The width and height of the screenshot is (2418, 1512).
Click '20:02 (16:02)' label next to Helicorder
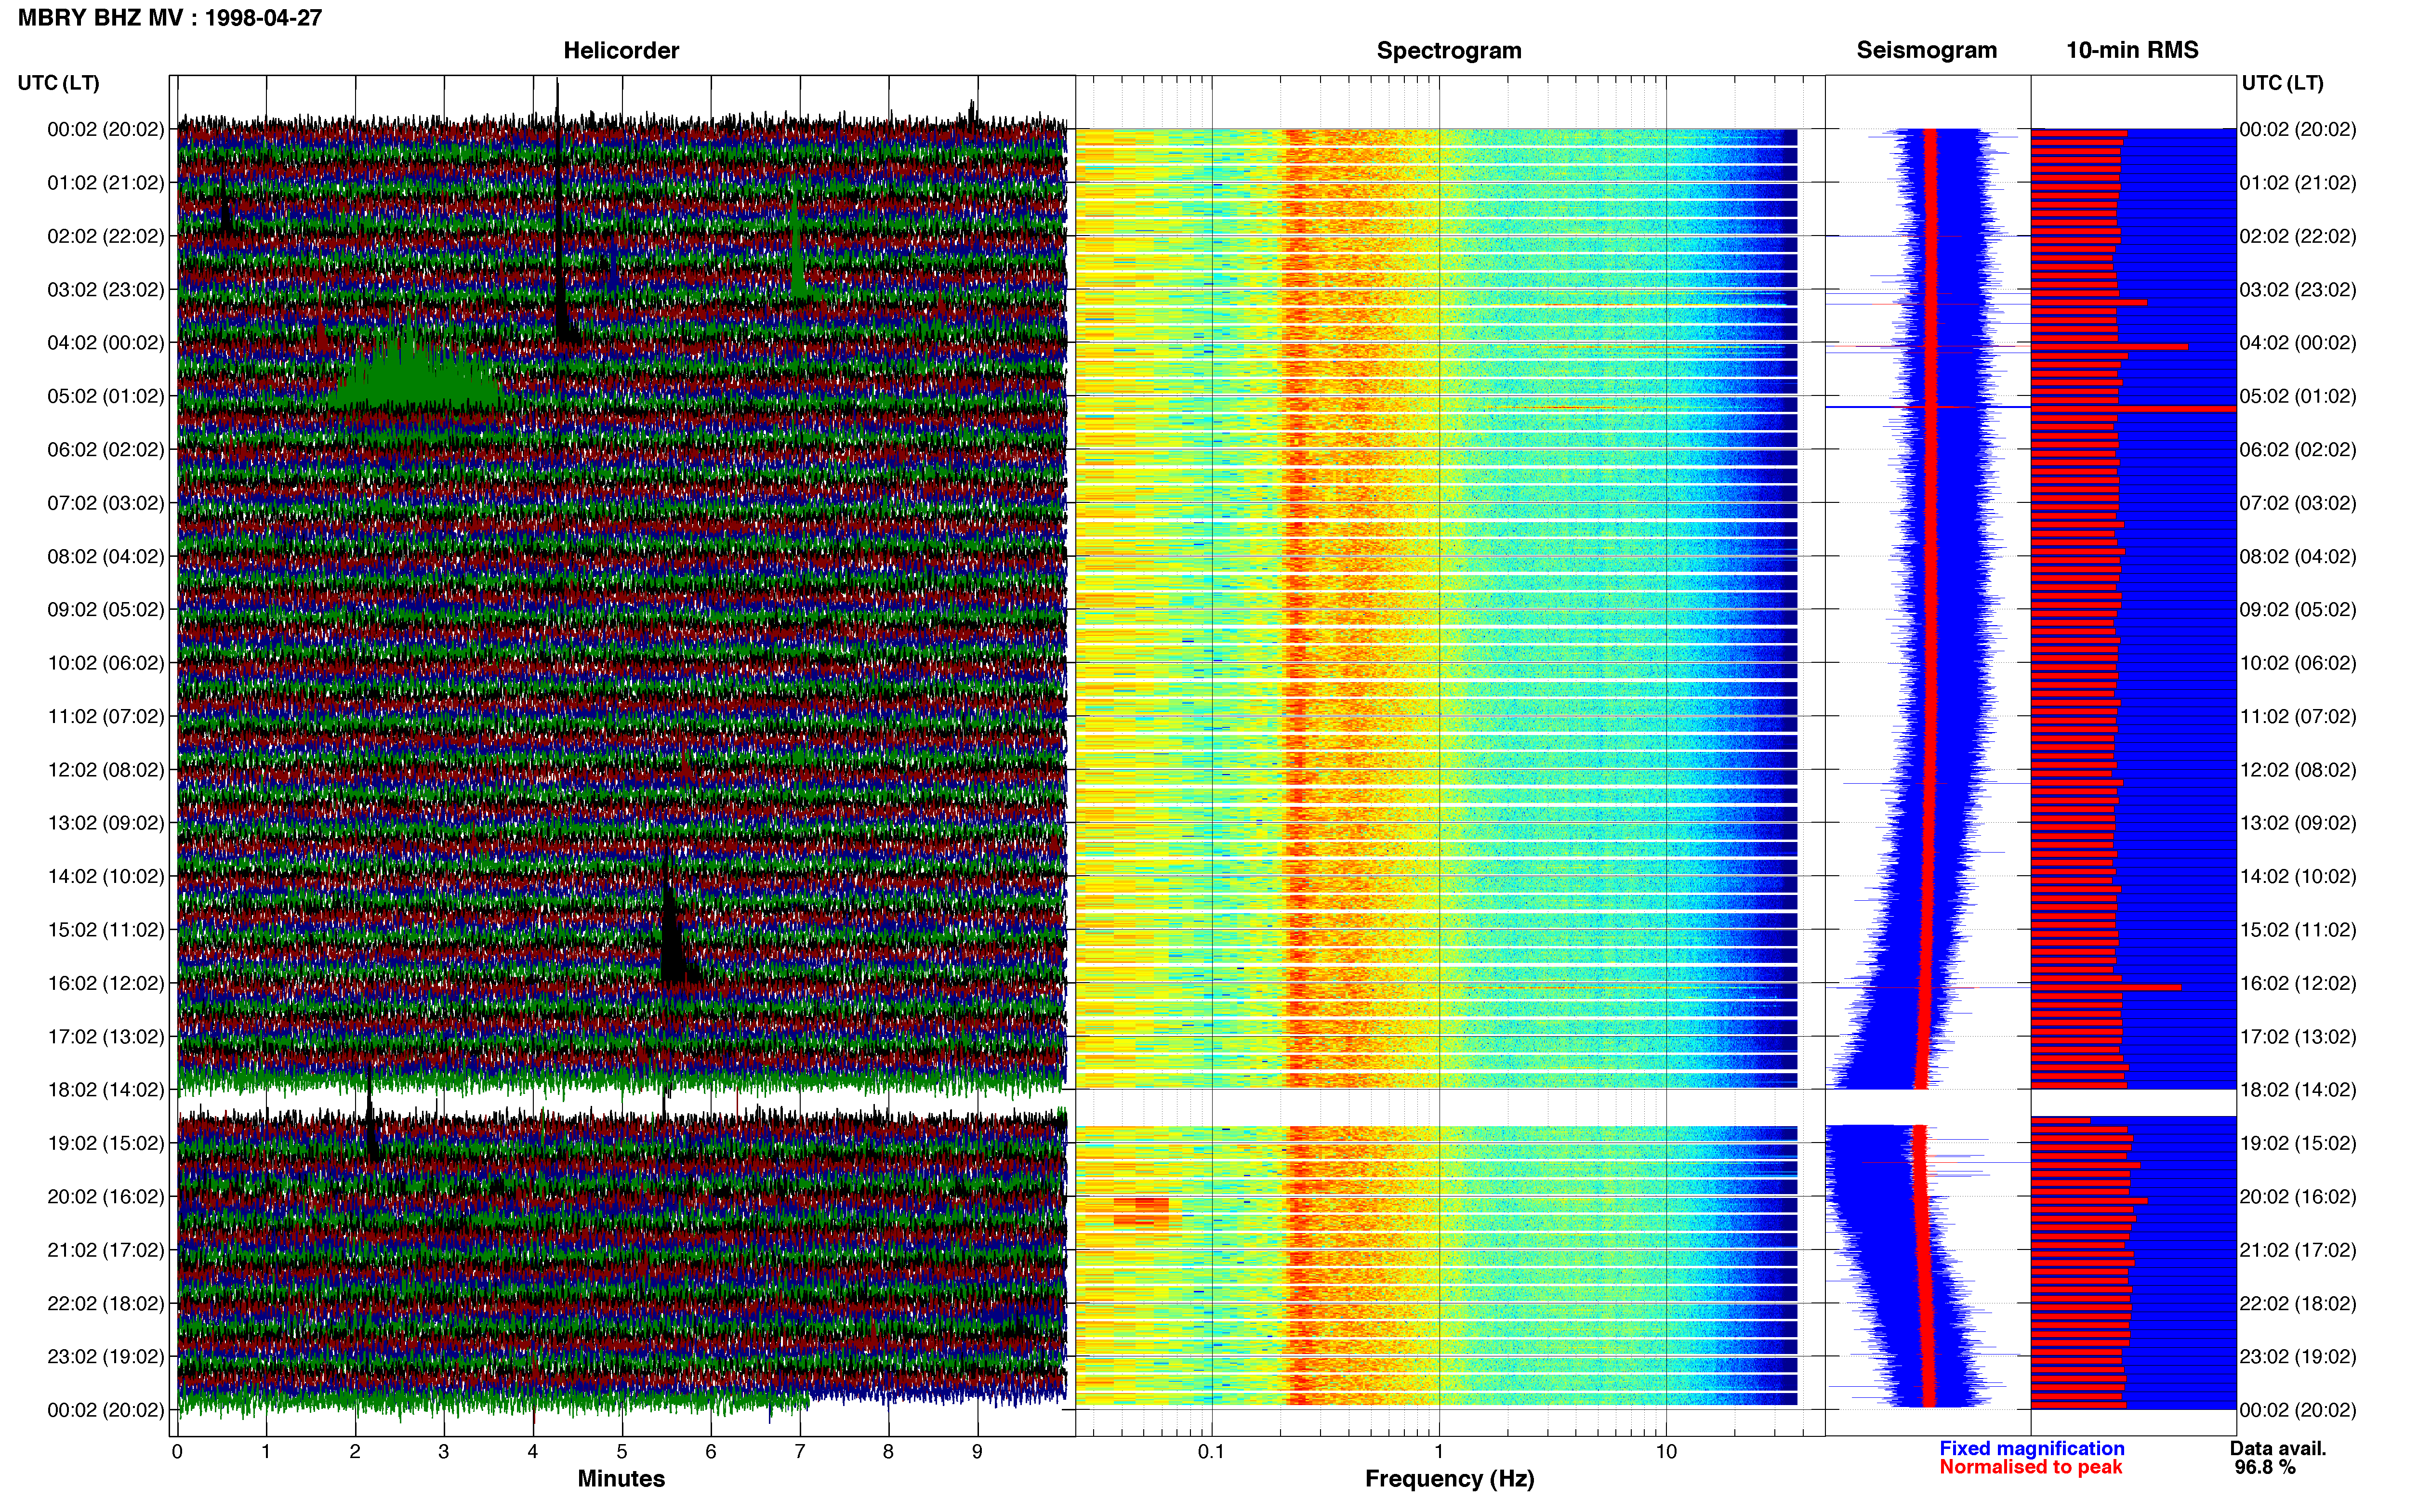click(106, 1197)
